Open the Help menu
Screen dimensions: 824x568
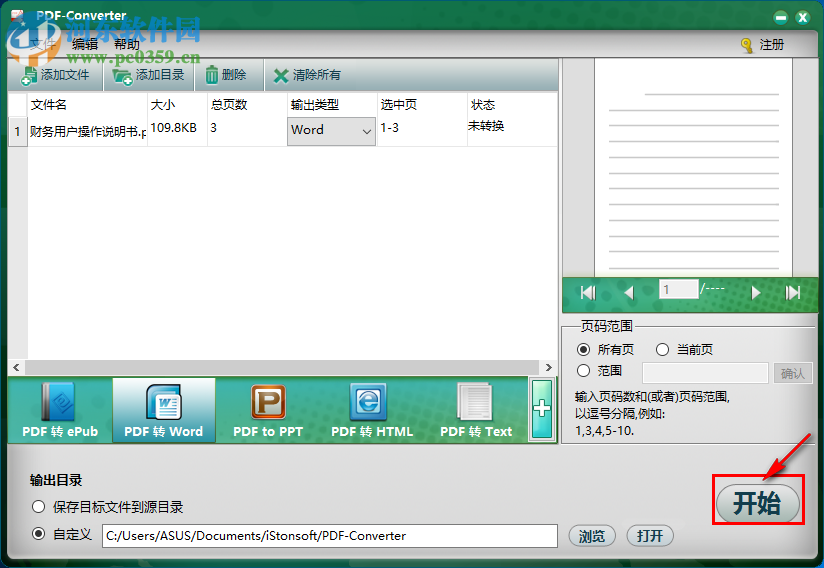point(127,45)
